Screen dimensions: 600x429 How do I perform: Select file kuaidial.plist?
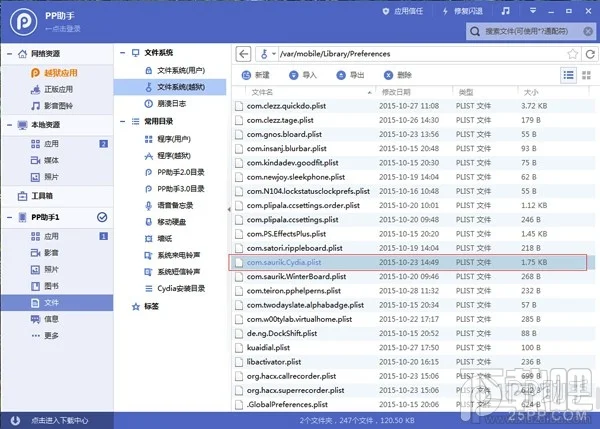(x=413, y=347)
